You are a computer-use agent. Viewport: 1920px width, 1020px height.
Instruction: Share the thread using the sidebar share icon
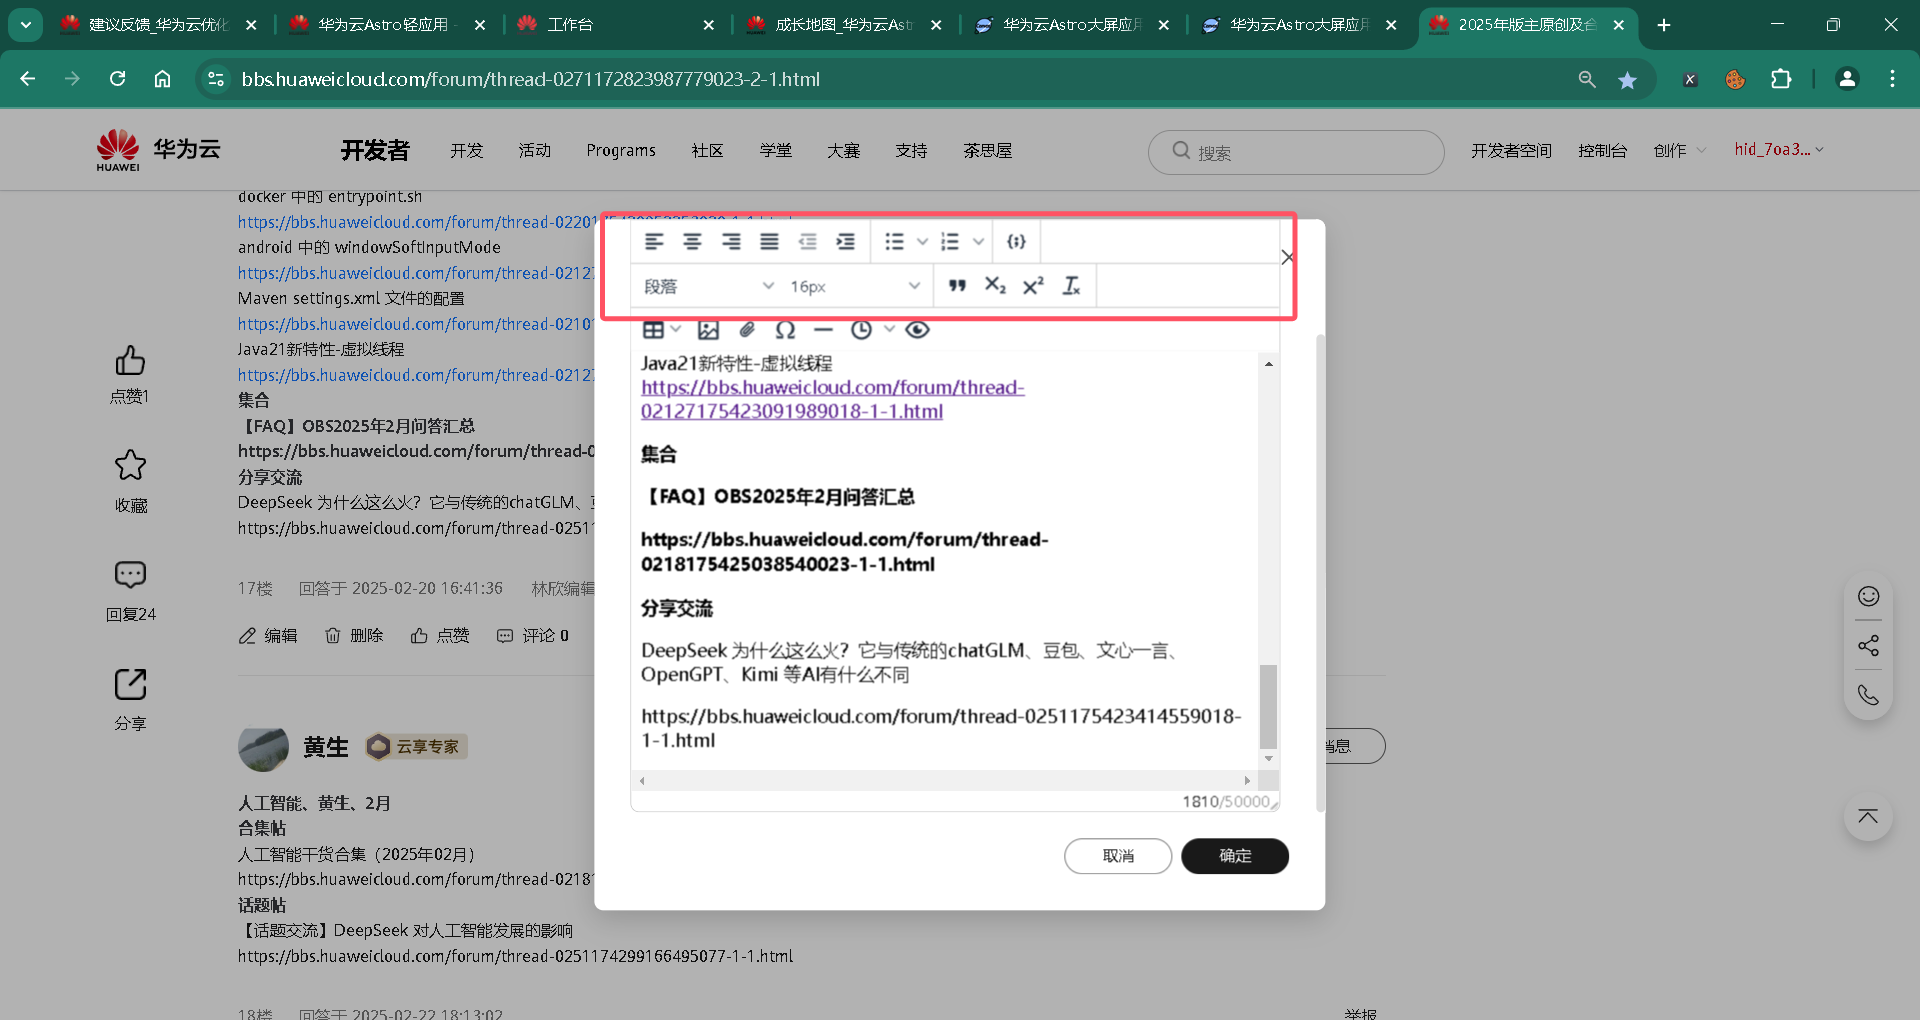[x=130, y=684]
